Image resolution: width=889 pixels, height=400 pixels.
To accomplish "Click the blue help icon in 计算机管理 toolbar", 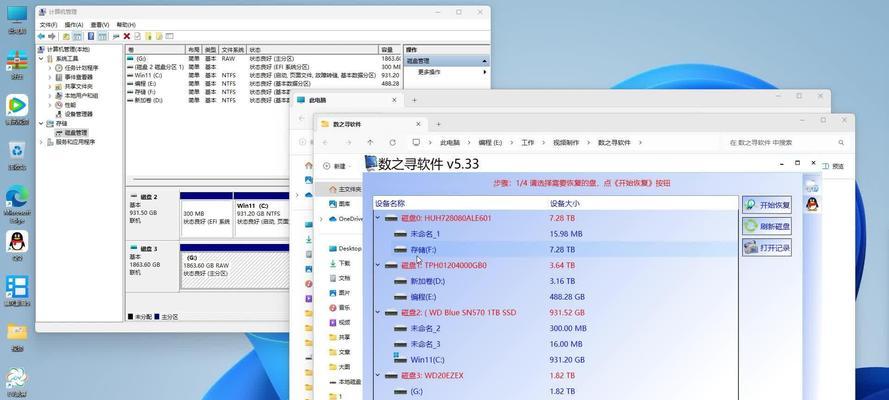I will click(x=91, y=36).
